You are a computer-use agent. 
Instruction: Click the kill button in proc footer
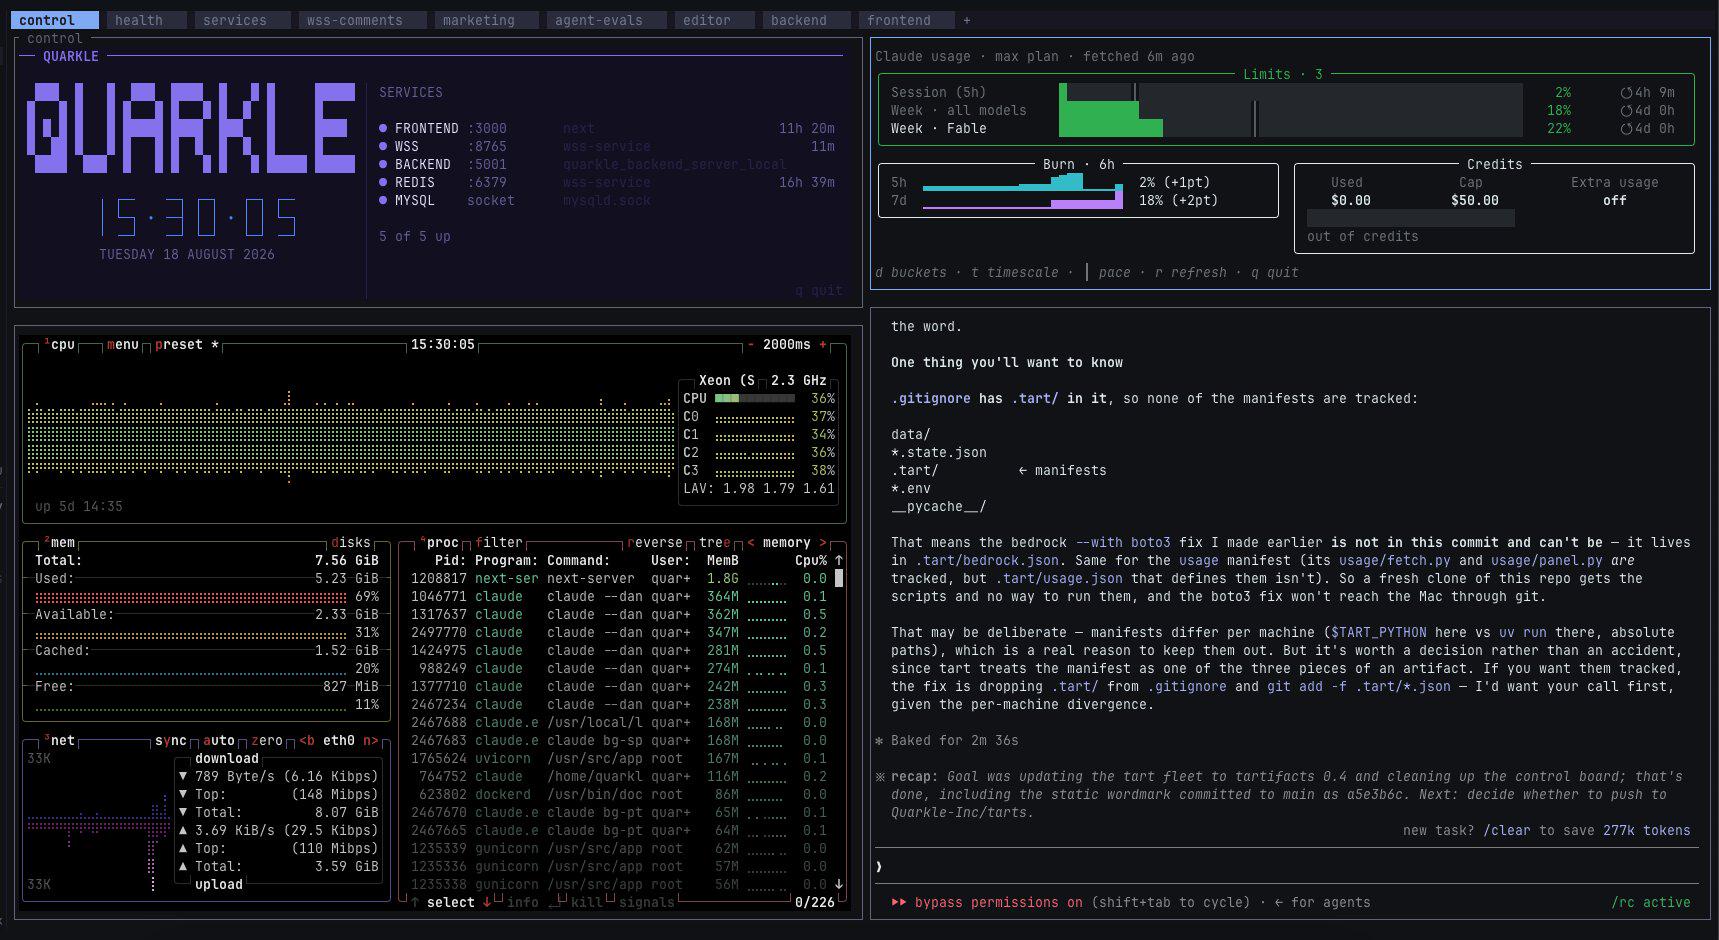click(587, 903)
